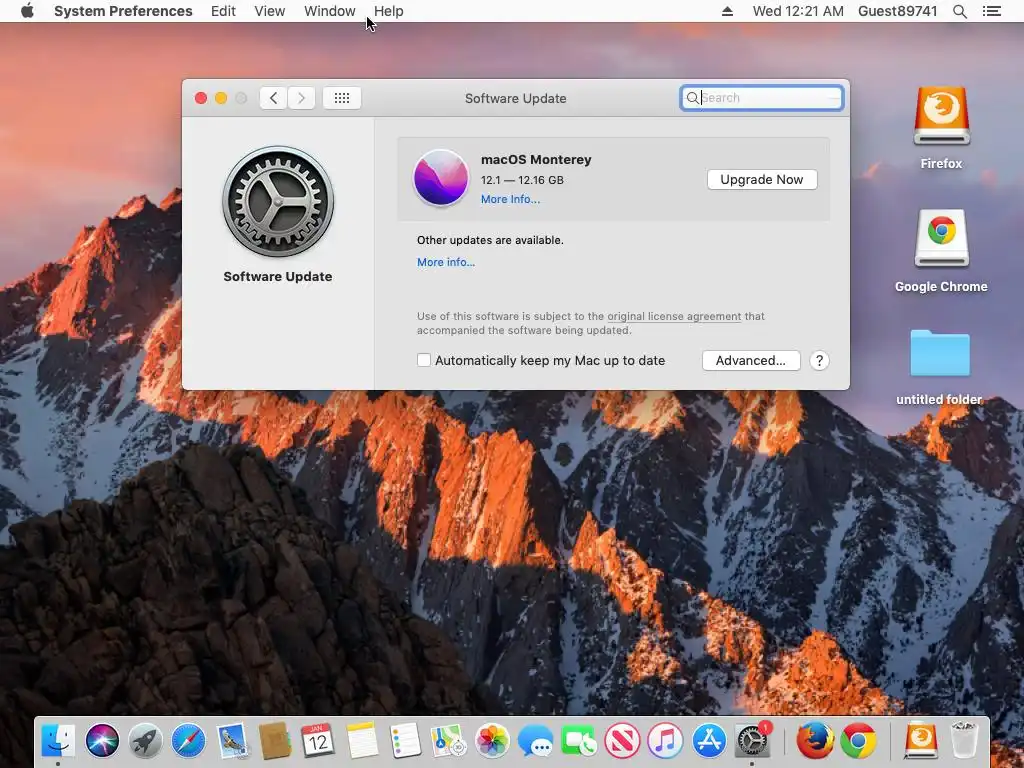Screen dimensions: 1024x768
Task: Open the Window menu
Action: point(330,11)
